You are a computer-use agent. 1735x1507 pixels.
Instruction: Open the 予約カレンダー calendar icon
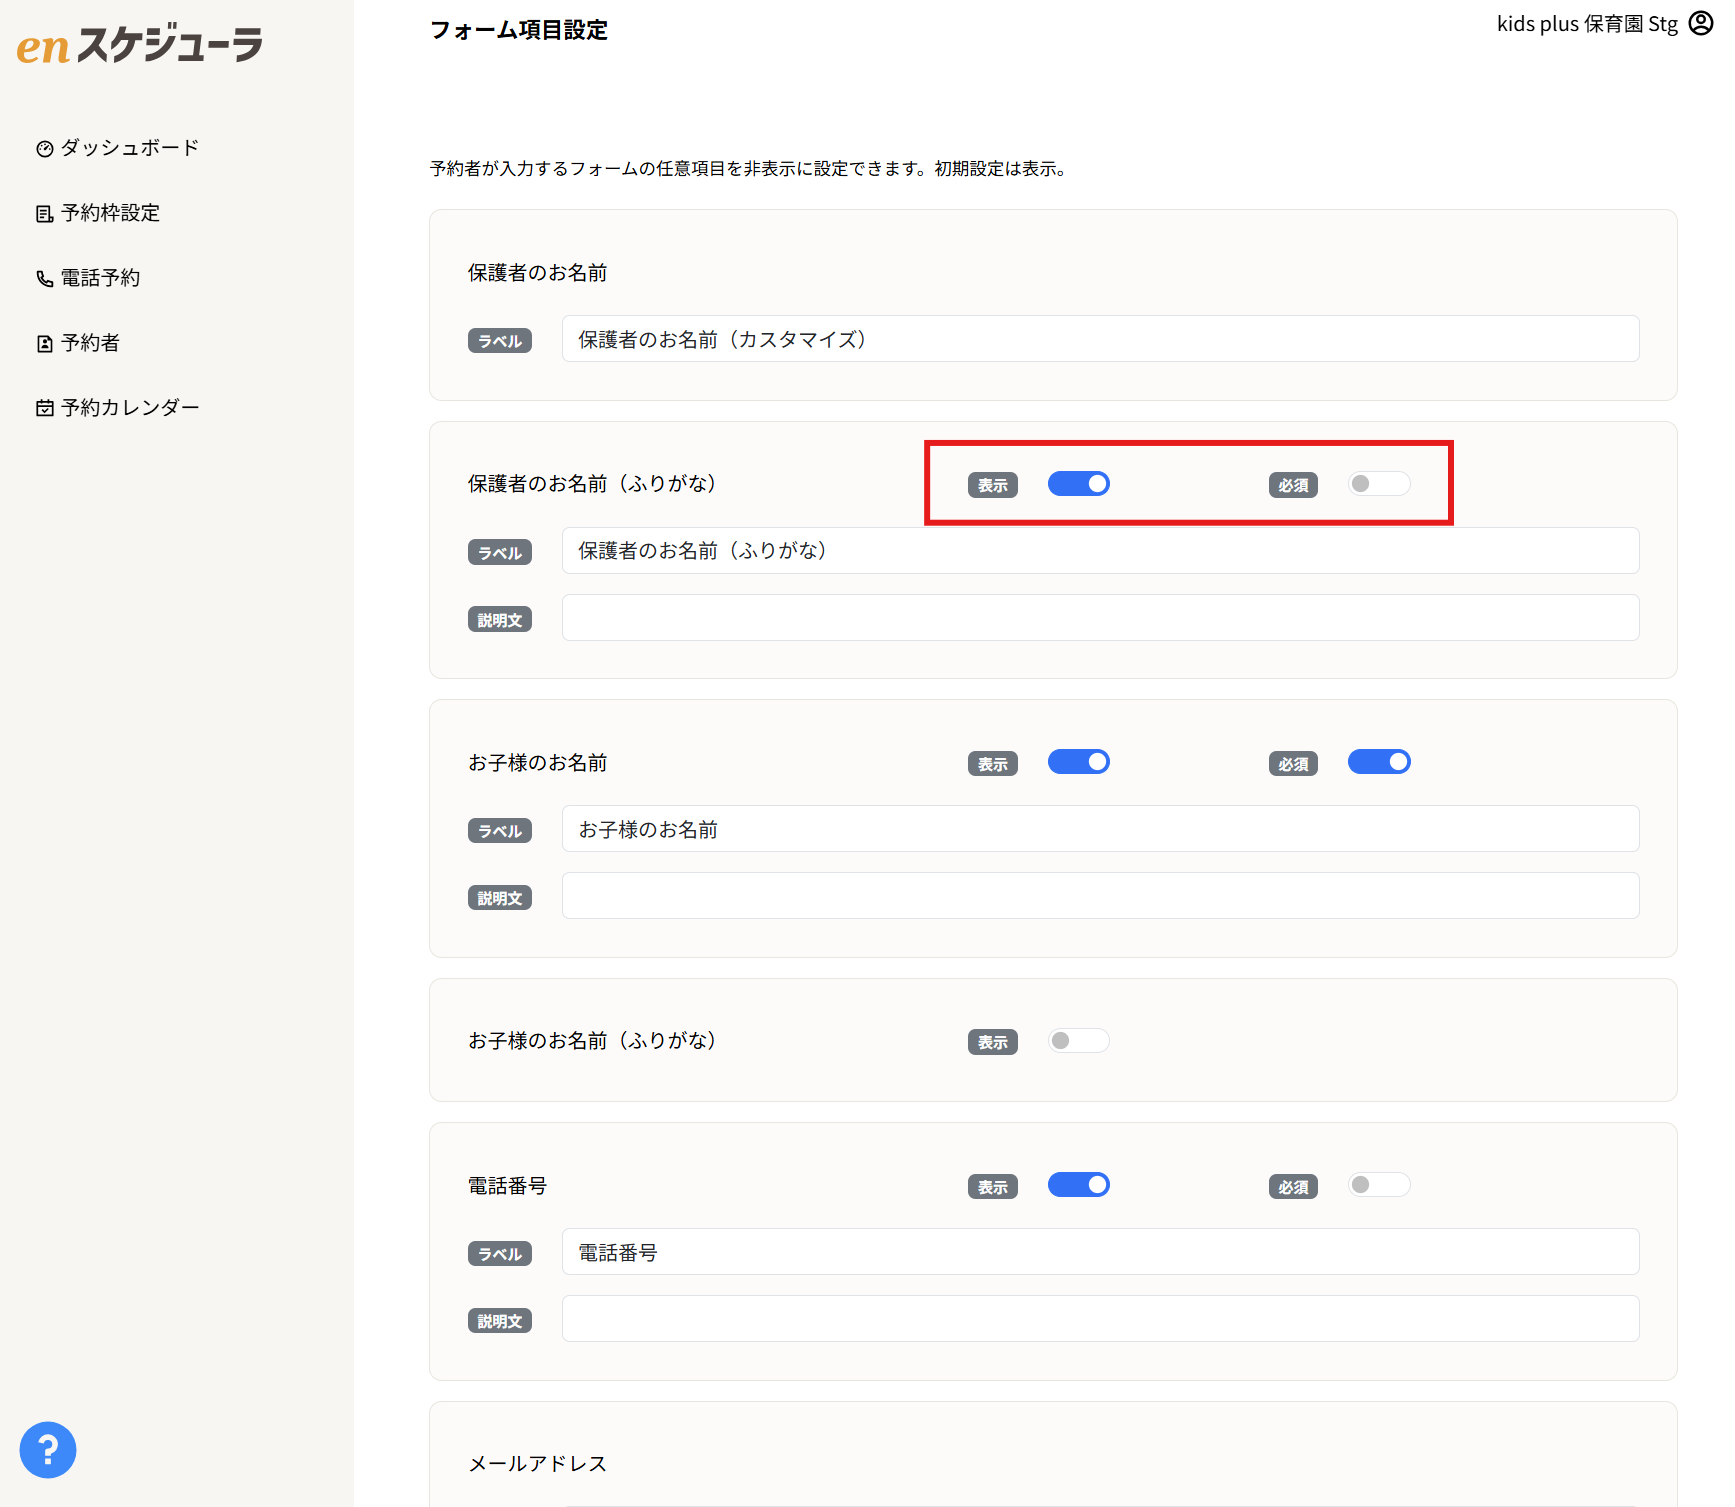(44, 406)
